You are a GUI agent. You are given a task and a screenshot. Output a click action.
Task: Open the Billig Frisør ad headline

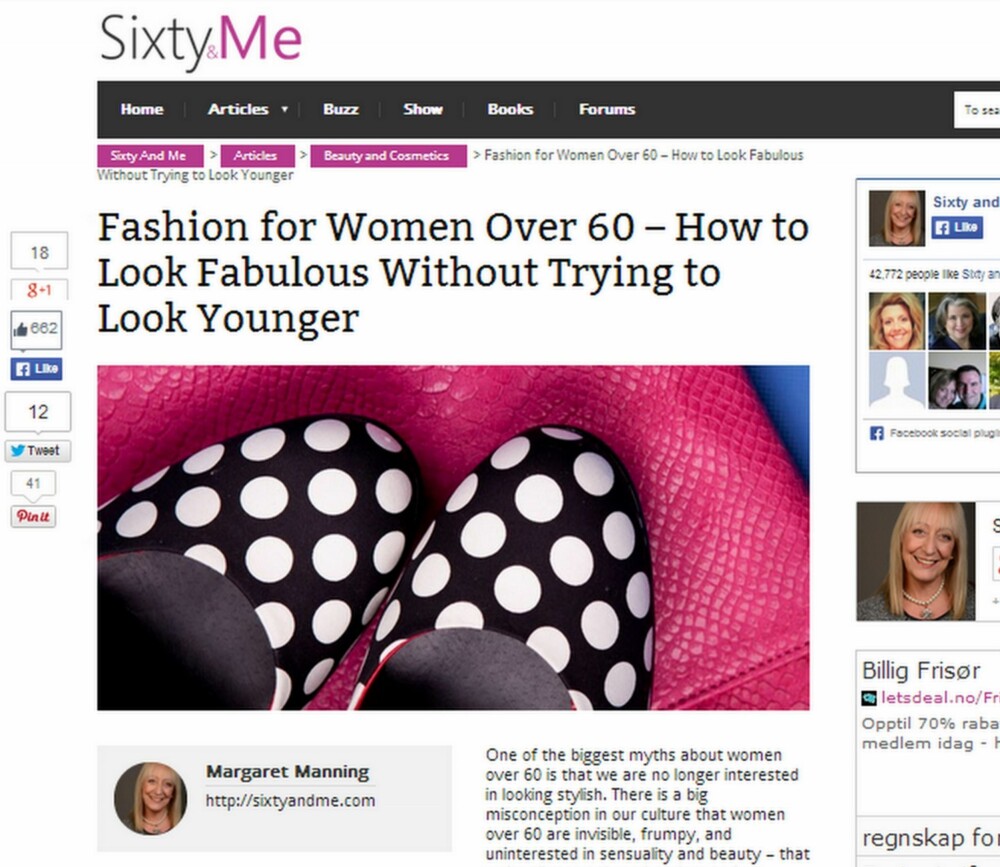[x=921, y=671]
